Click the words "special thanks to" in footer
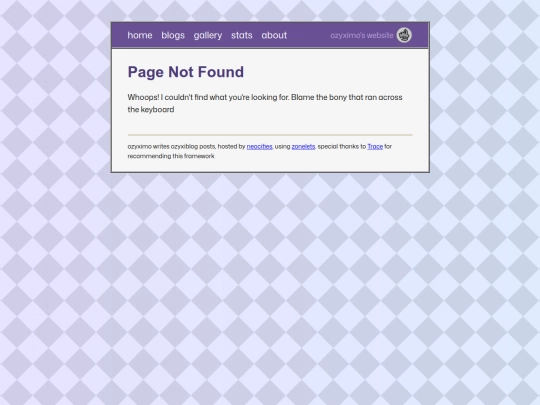Image resolution: width=540 pixels, height=405 pixels. pyautogui.click(x=342, y=146)
